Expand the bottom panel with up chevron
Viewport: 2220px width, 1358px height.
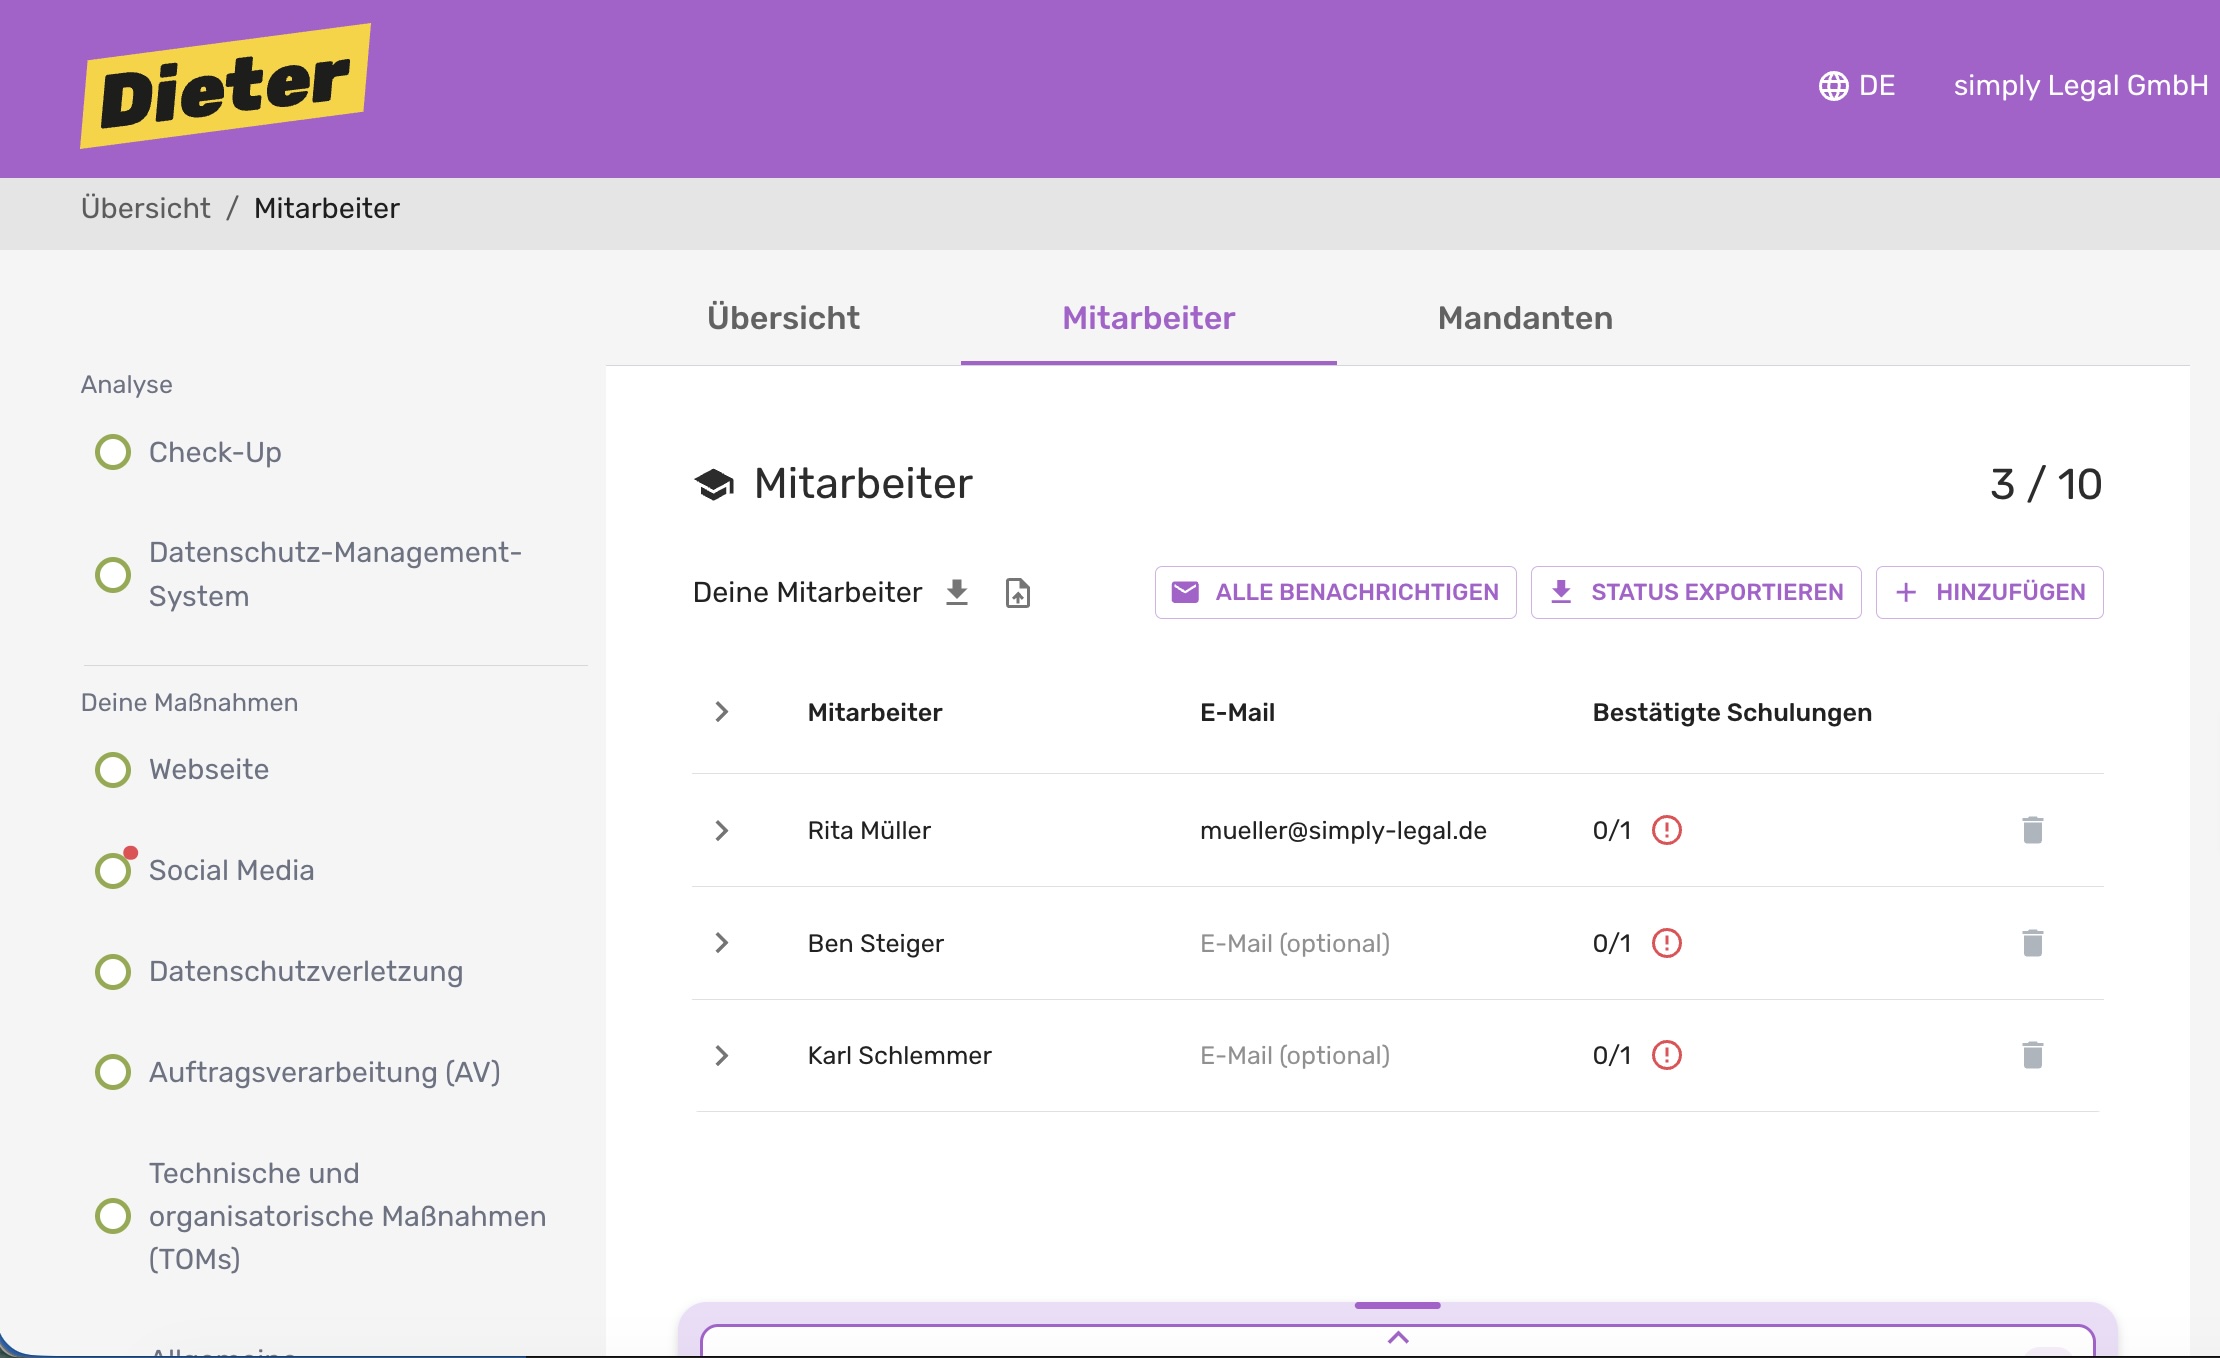coord(1398,1337)
